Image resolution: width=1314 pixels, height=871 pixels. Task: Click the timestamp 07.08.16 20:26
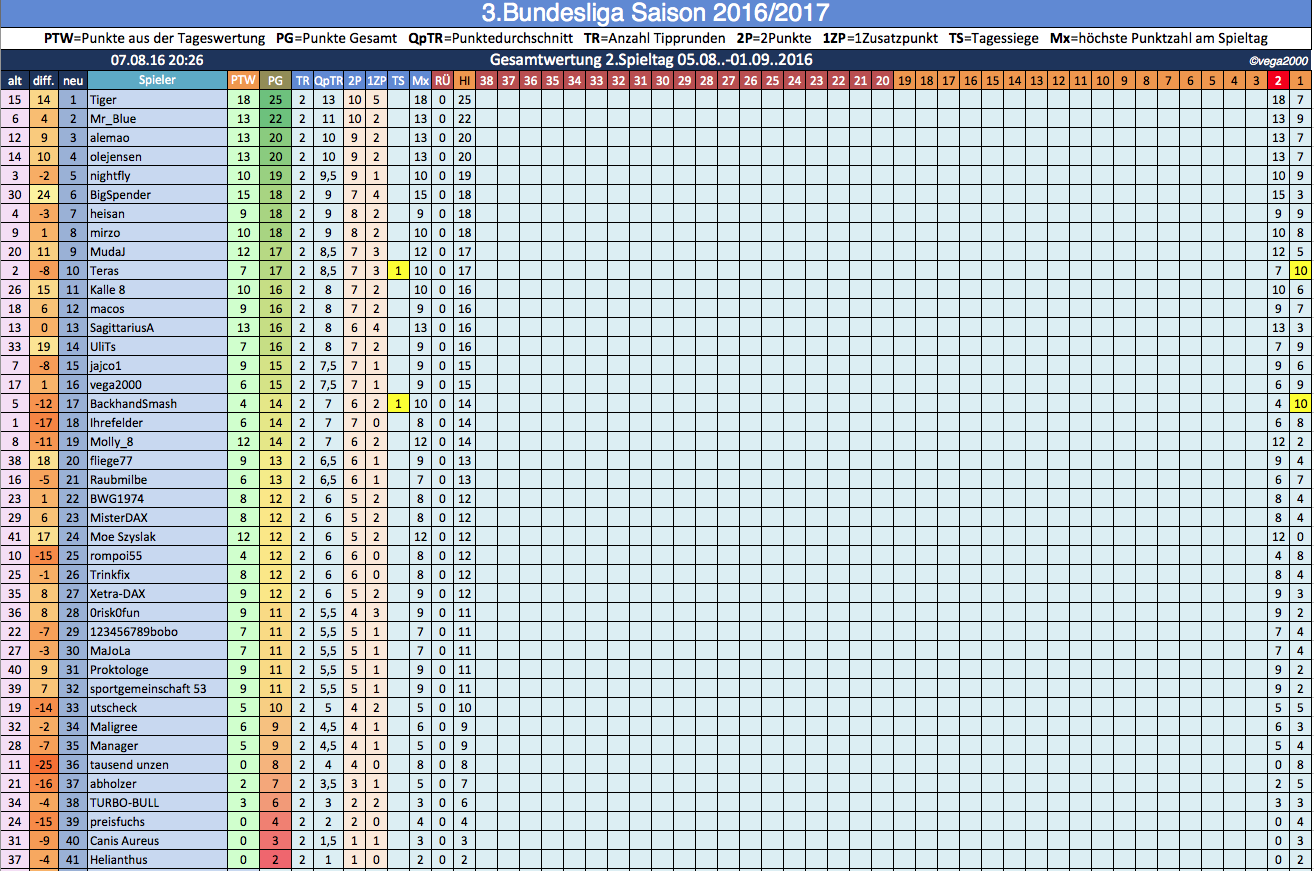pos(157,60)
